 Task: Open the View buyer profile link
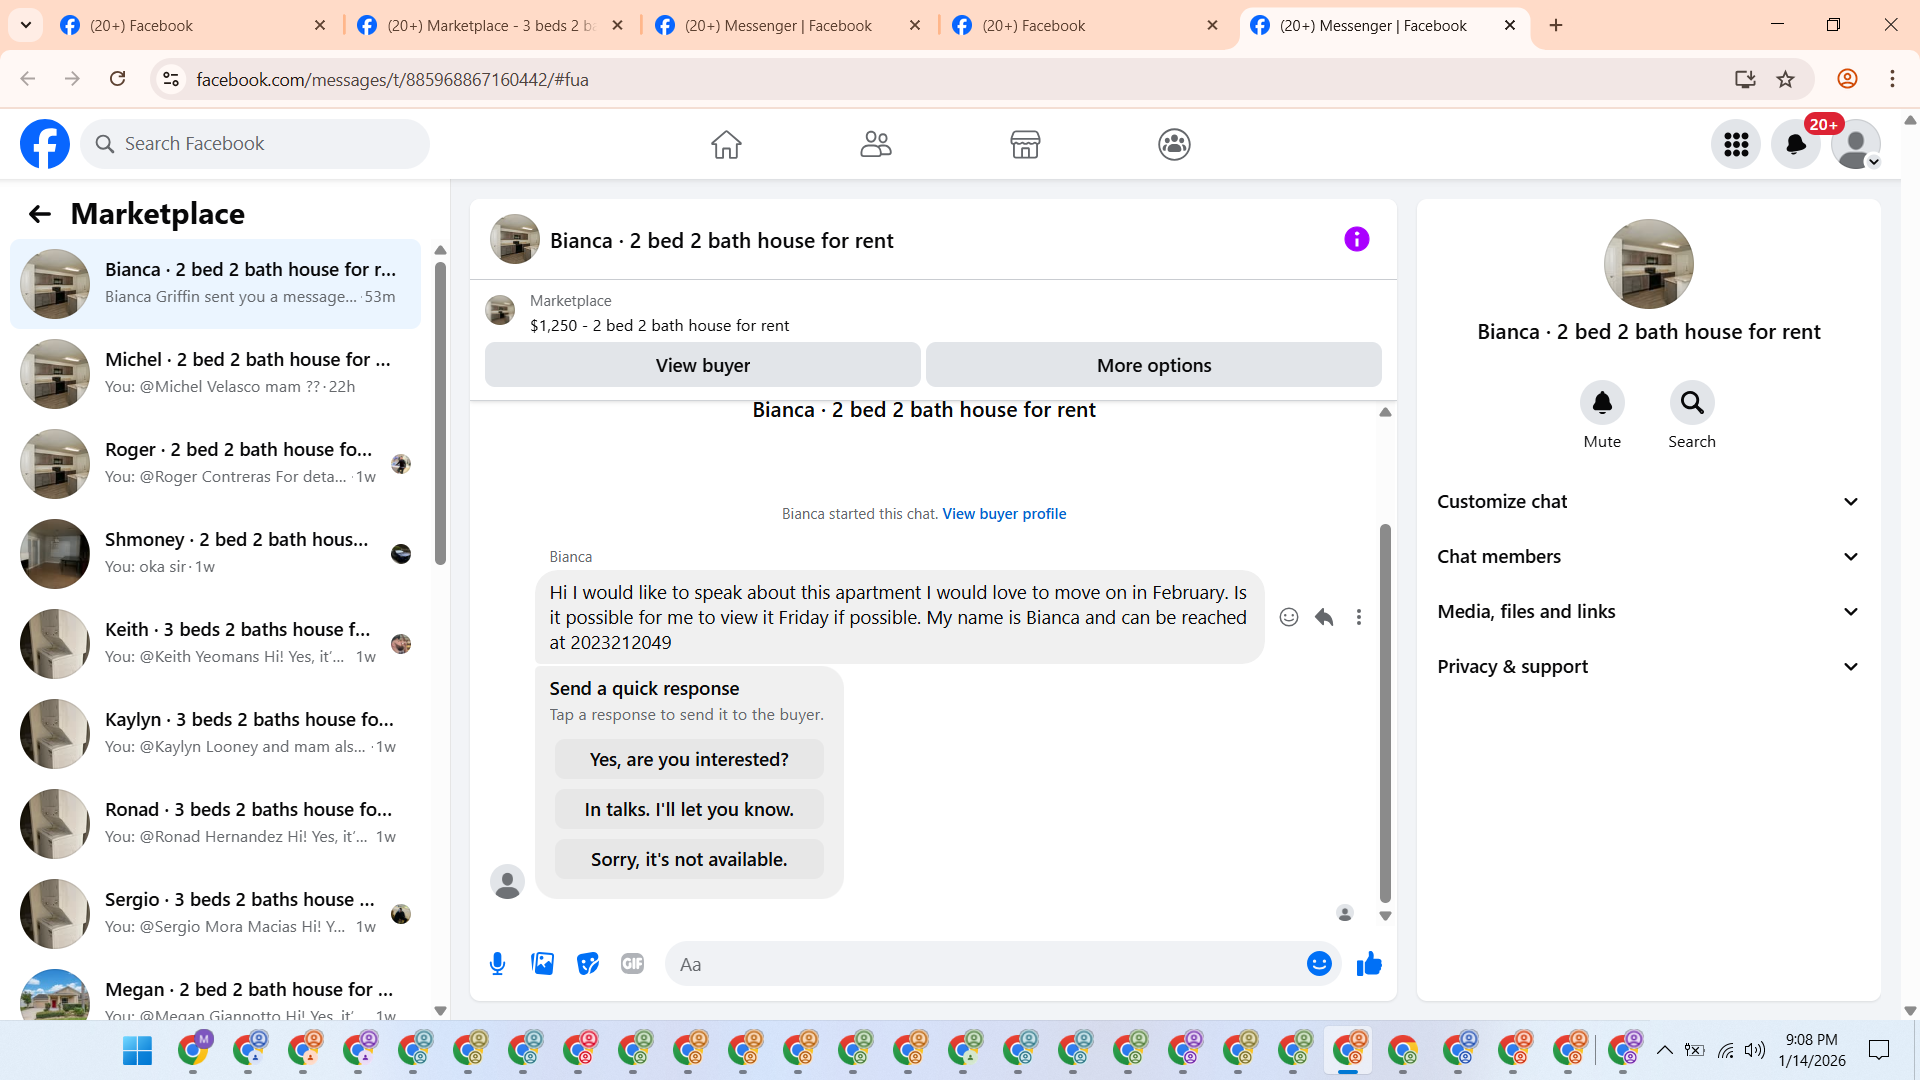(1004, 514)
